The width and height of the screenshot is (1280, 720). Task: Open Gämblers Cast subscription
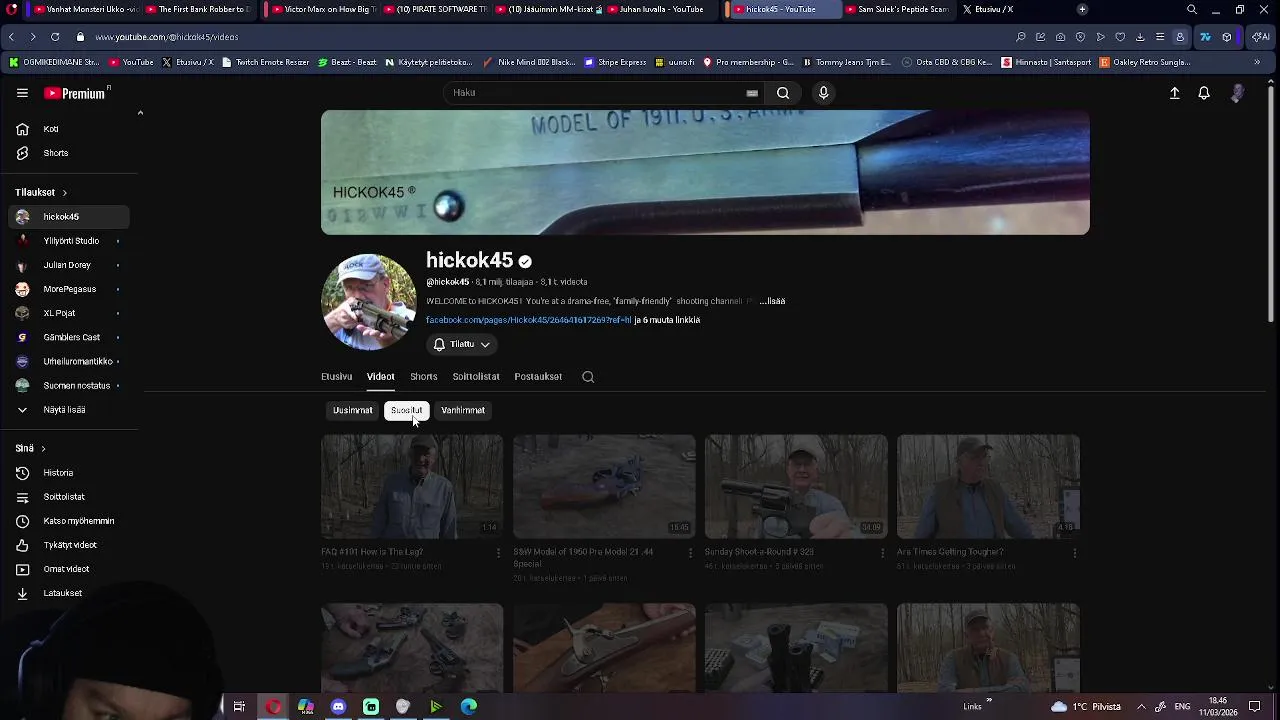click(x=69, y=337)
